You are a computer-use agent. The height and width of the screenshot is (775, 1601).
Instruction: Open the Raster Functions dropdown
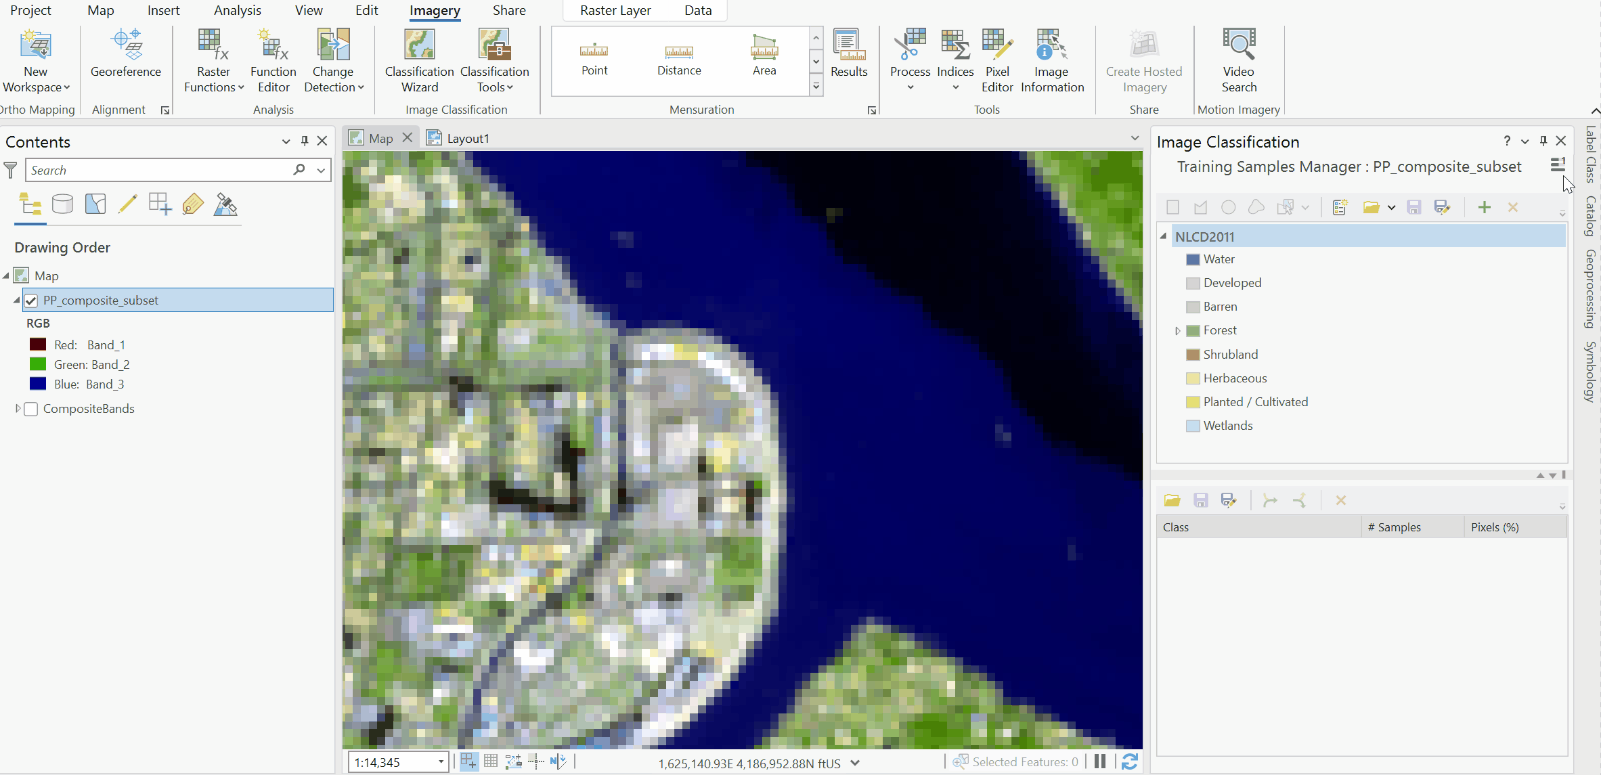[213, 80]
